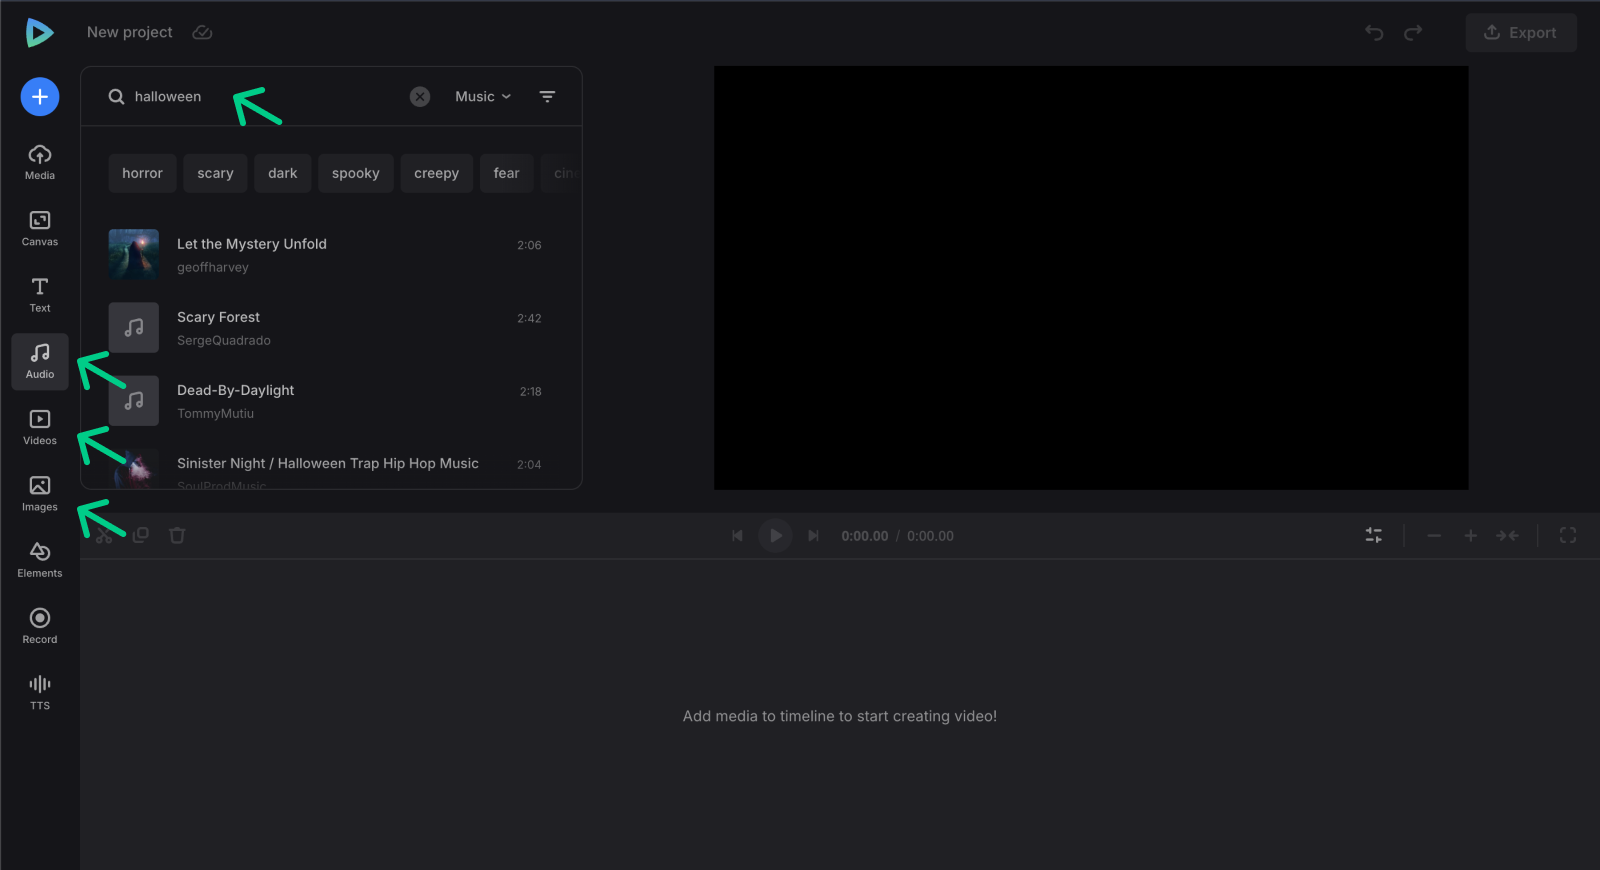Click the black video preview canvas
The image size is (1600, 870).
[1091, 278]
